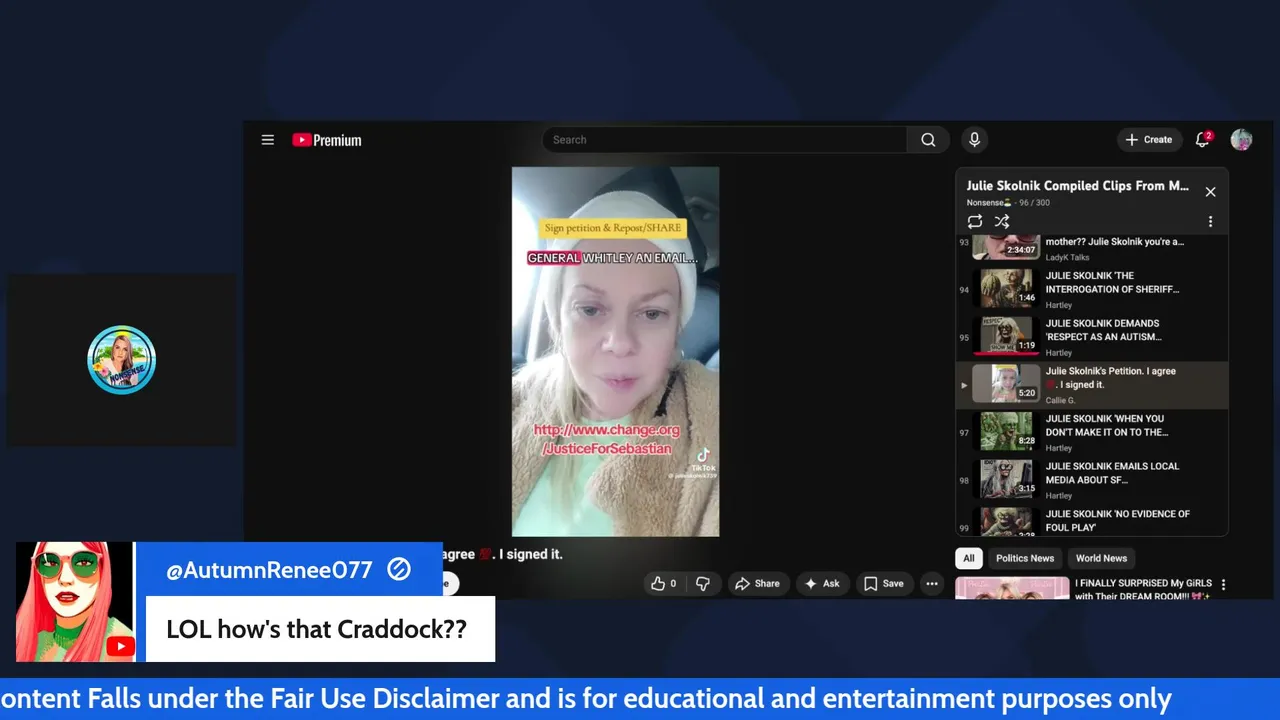Click the TikTok video player
This screenshot has height=720, width=1280.
[x=615, y=352]
